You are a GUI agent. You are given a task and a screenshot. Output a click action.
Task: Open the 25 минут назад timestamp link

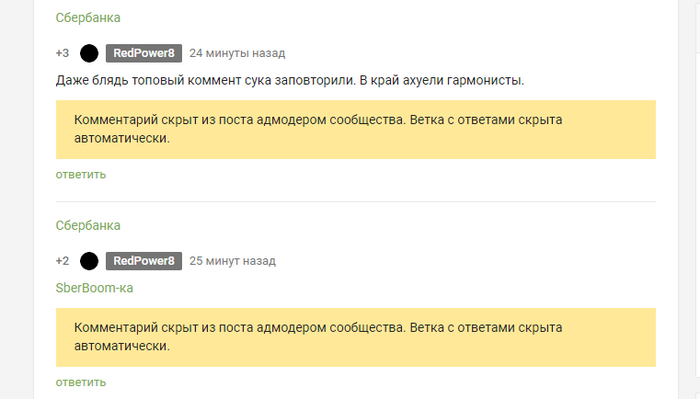(x=233, y=261)
